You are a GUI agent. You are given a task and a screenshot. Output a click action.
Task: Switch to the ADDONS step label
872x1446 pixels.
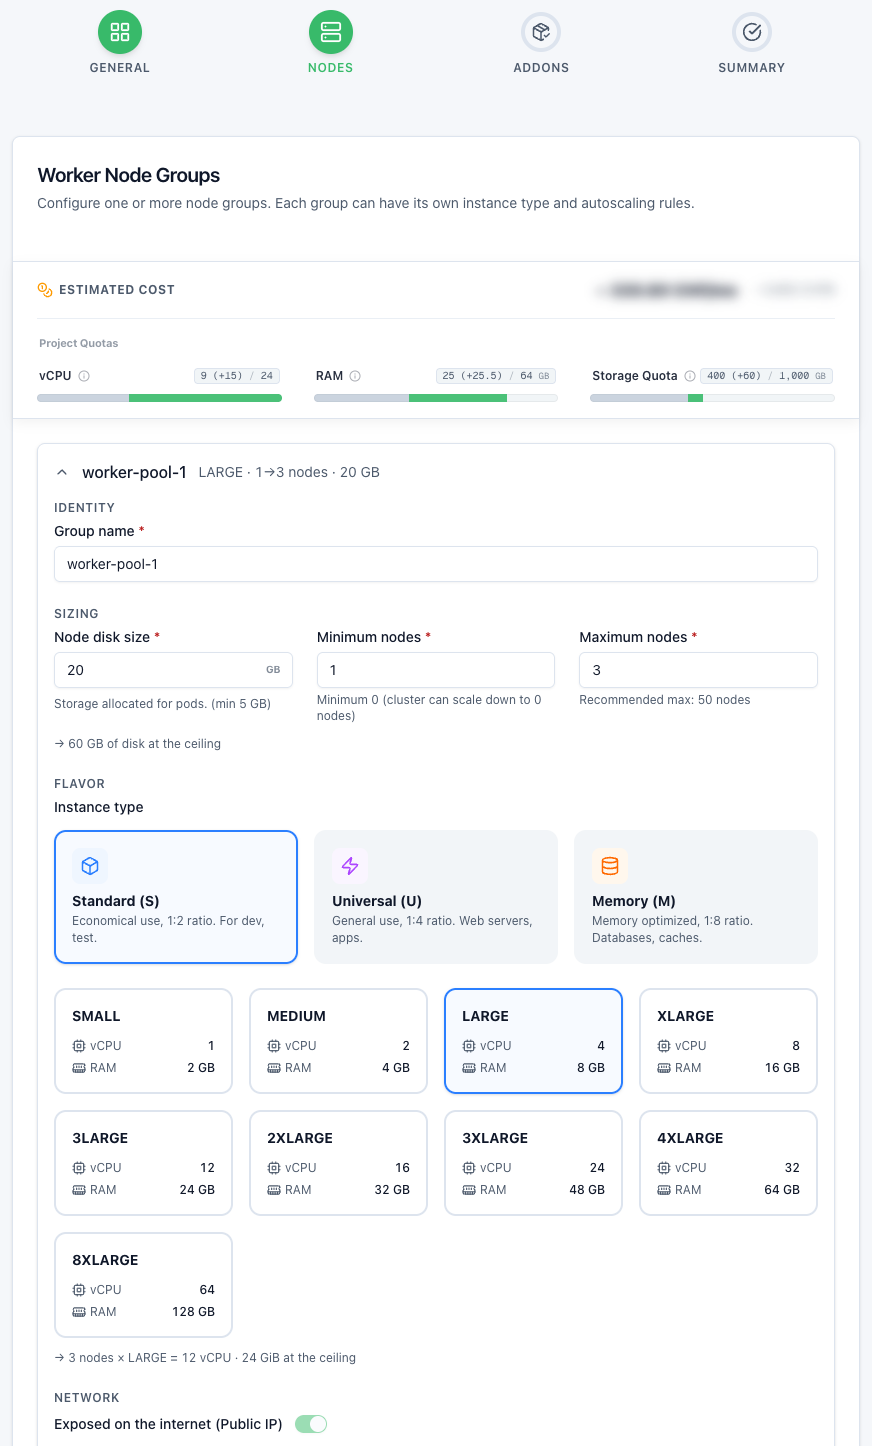click(x=541, y=68)
